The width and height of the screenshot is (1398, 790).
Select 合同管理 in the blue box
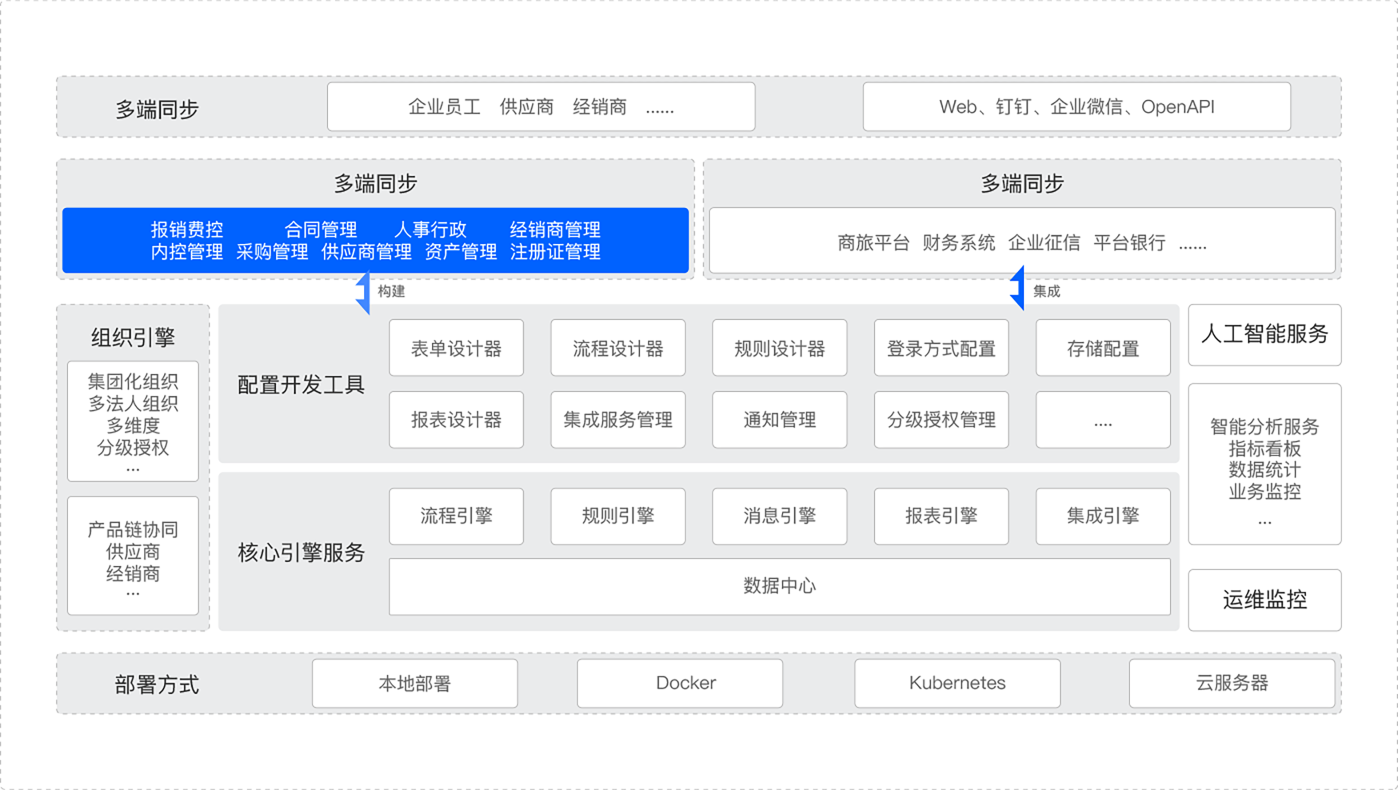coord(321,230)
